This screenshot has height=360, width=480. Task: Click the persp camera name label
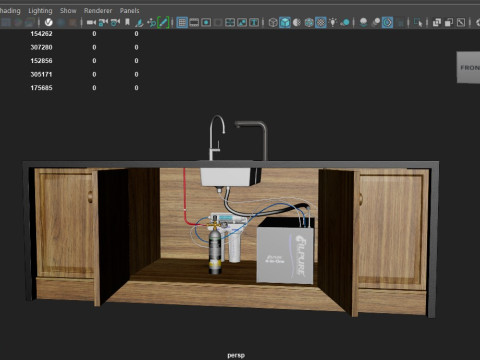click(236, 355)
